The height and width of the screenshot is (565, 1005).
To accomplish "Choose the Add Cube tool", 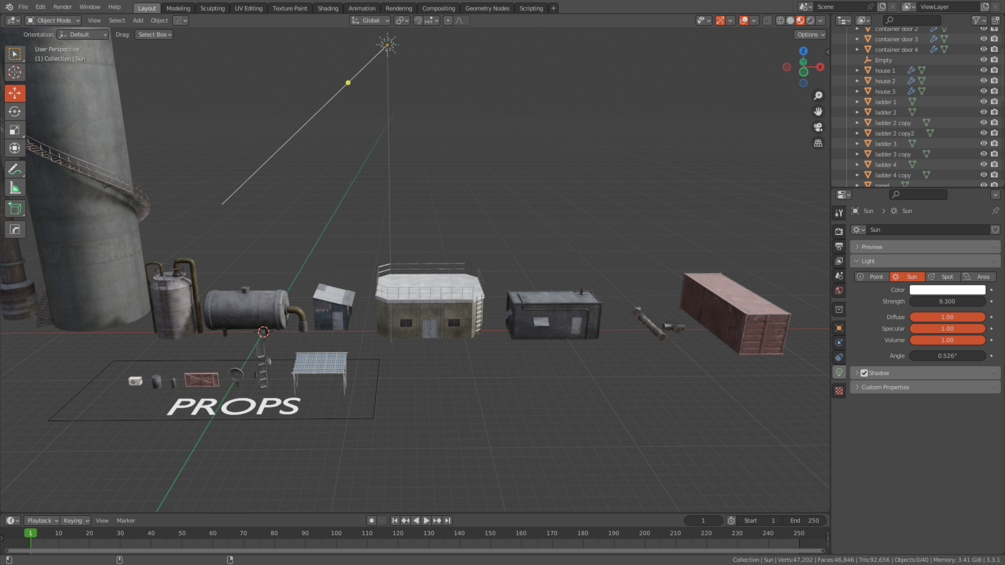I will click(x=15, y=209).
